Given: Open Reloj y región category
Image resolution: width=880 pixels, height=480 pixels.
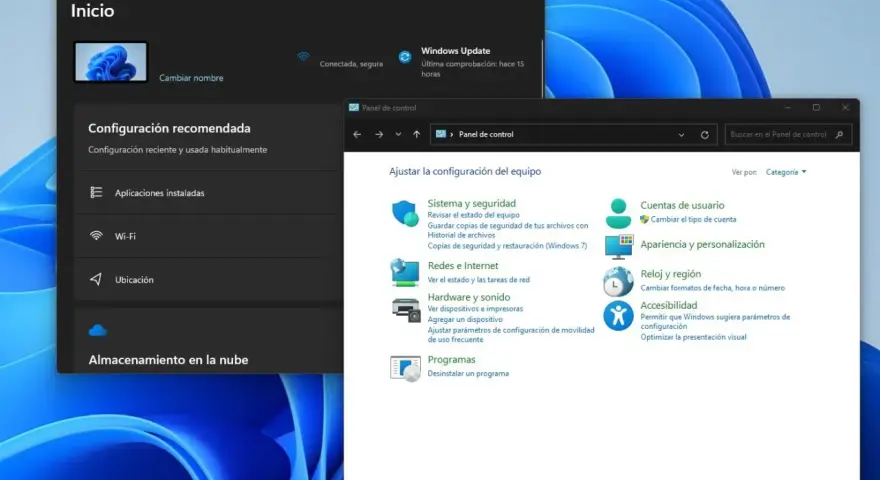Looking at the screenshot, I should point(671,274).
